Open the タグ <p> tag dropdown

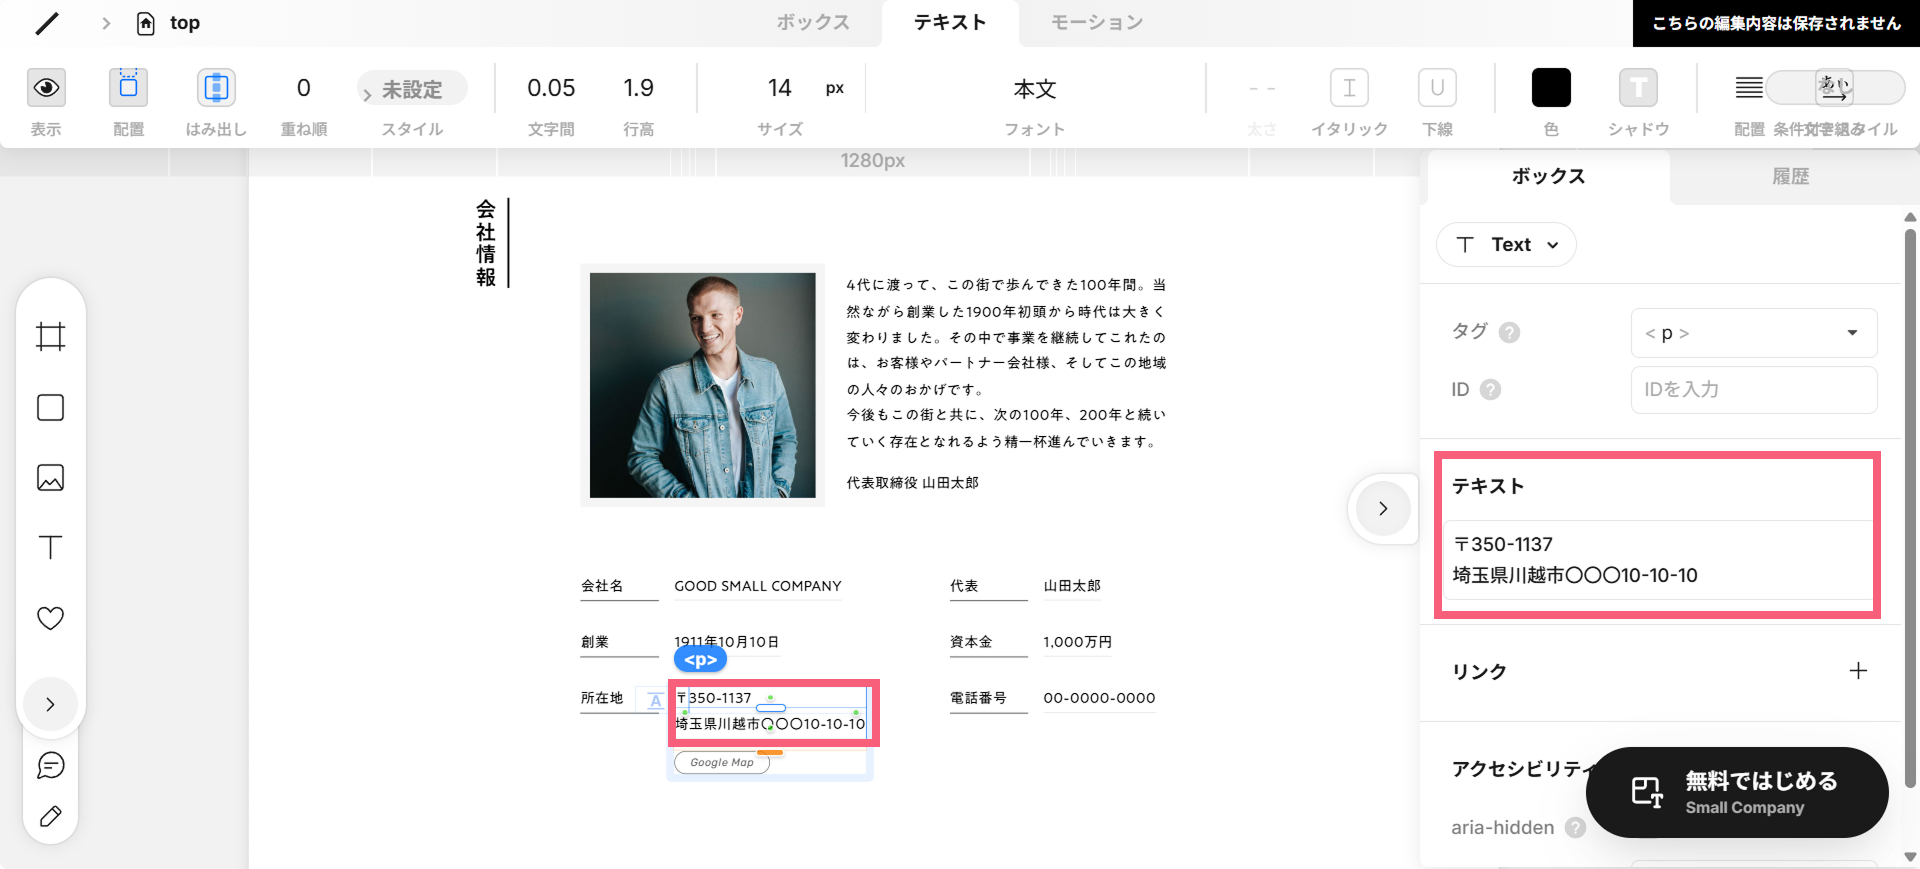[x=1754, y=333]
